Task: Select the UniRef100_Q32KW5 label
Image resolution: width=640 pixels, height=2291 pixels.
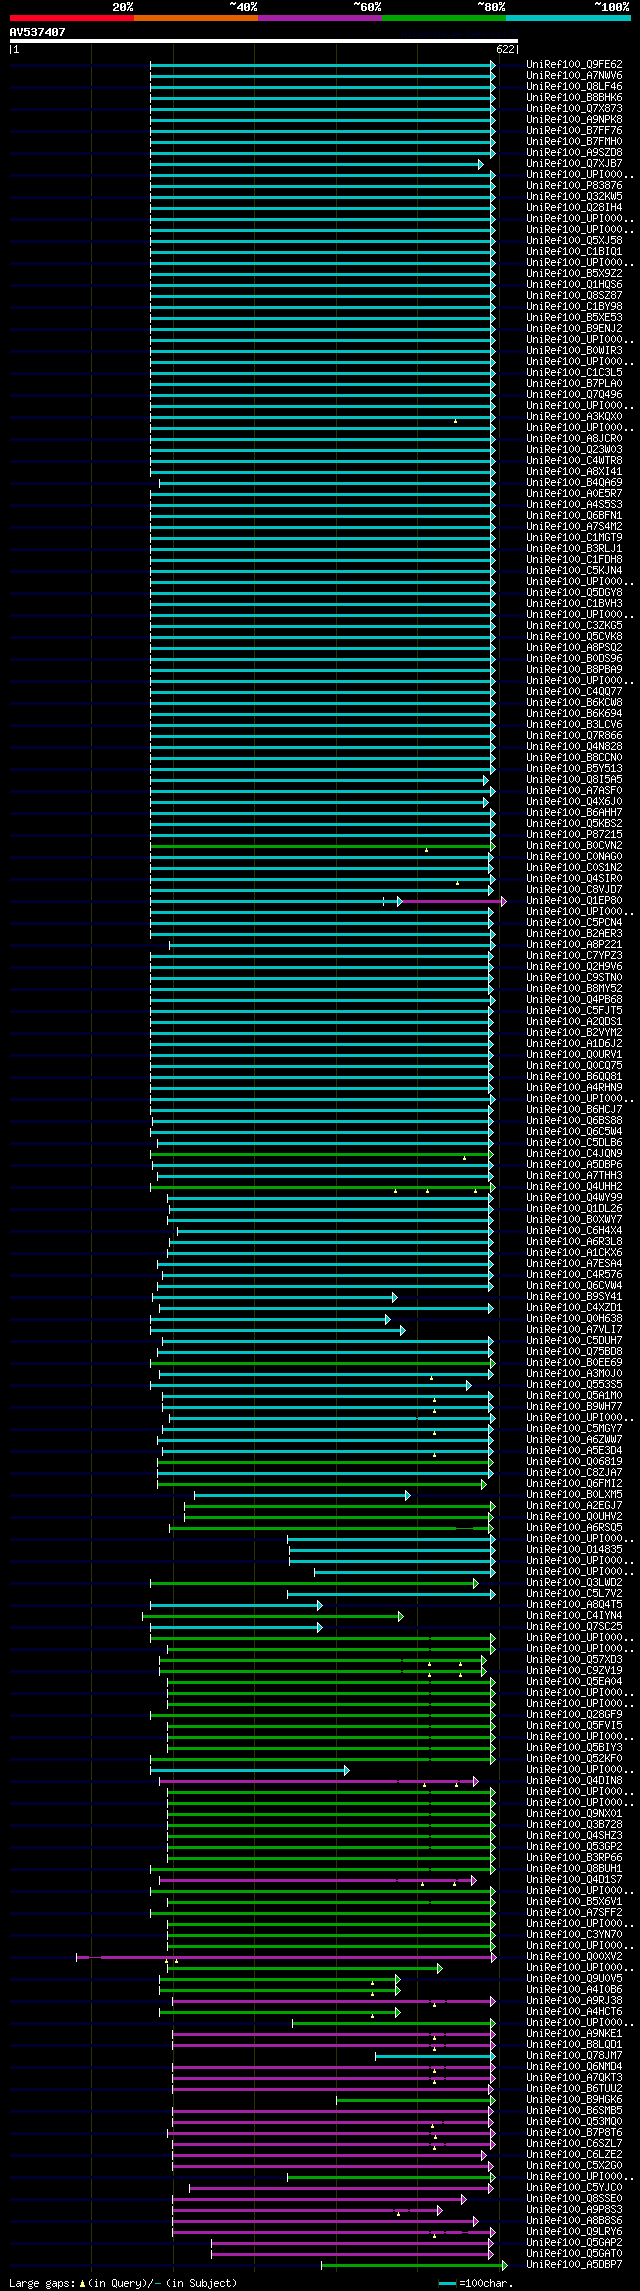Action: pyautogui.click(x=574, y=197)
